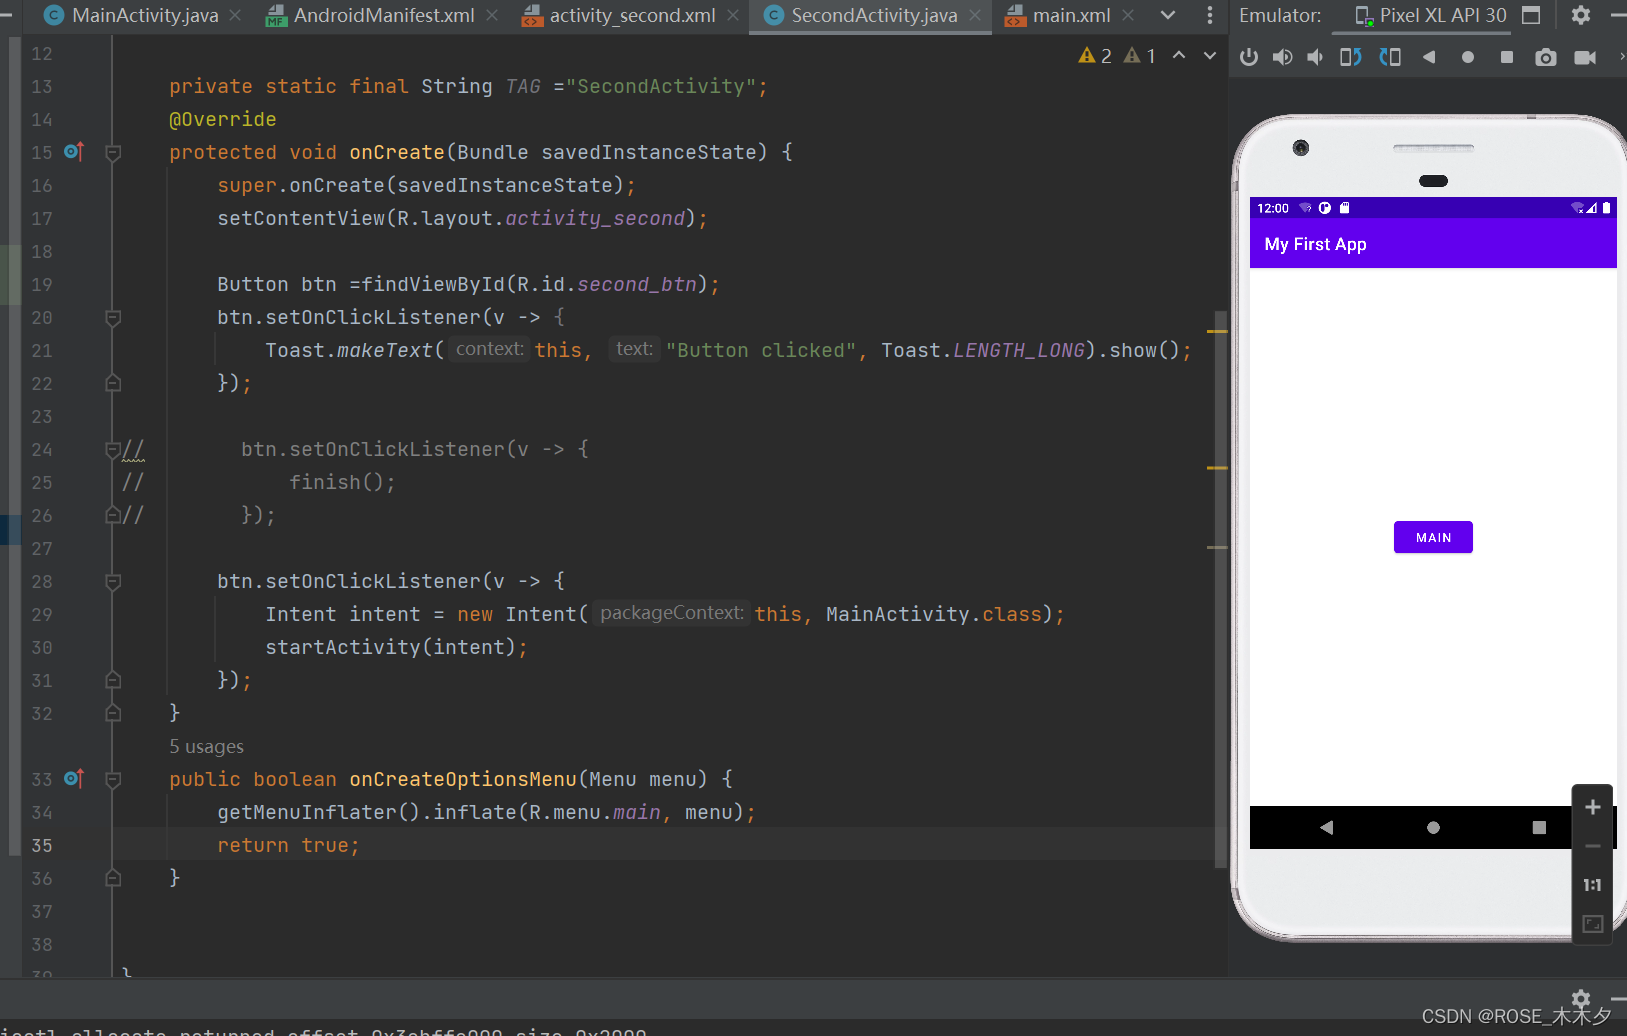
Task: Open the warnings indicator showing 2 warnings
Action: pos(1095,56)
